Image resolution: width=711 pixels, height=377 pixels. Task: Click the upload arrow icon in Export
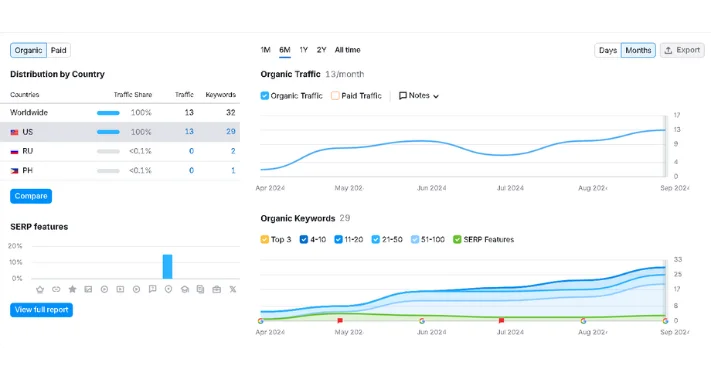tap(668, 50)
